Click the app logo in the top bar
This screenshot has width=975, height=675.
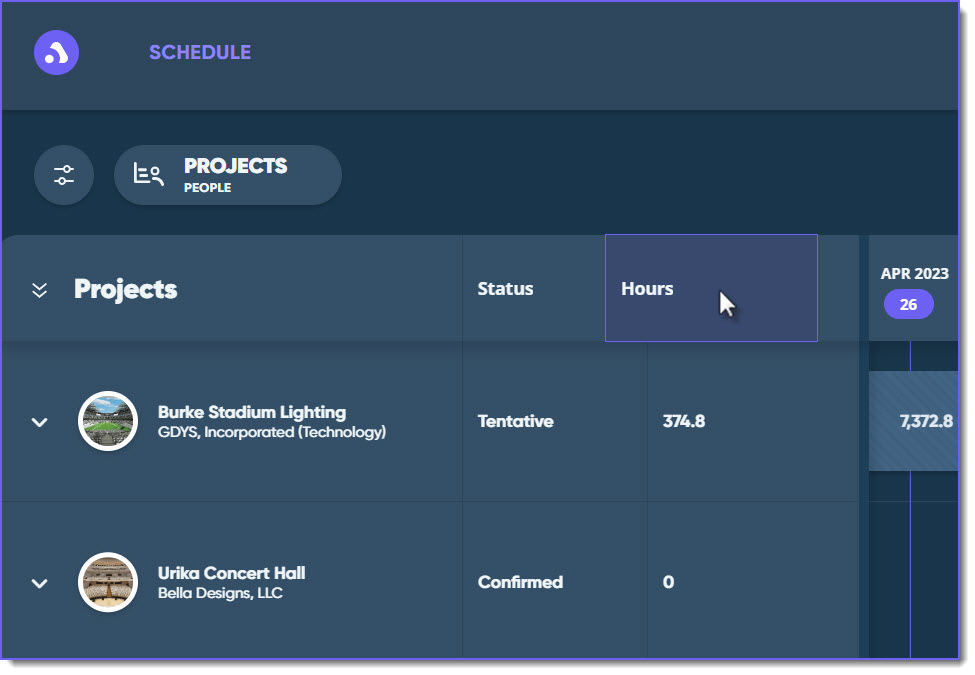click(56, 52)
